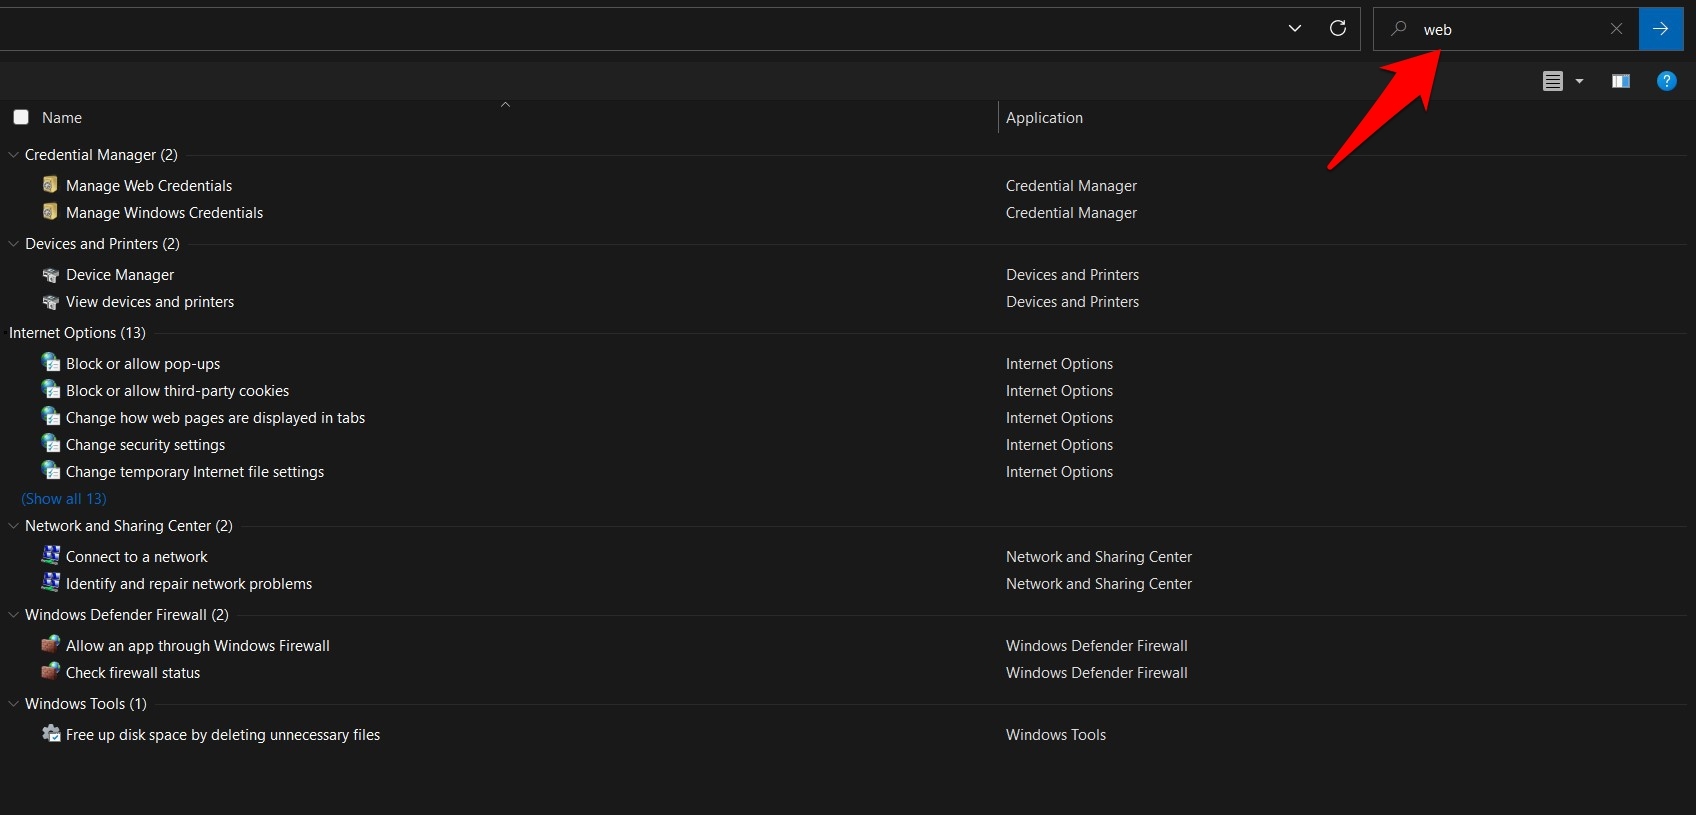The image size is (1696, 815).
Task: Click Show all 13 link
Action: [x=64, y=499]
